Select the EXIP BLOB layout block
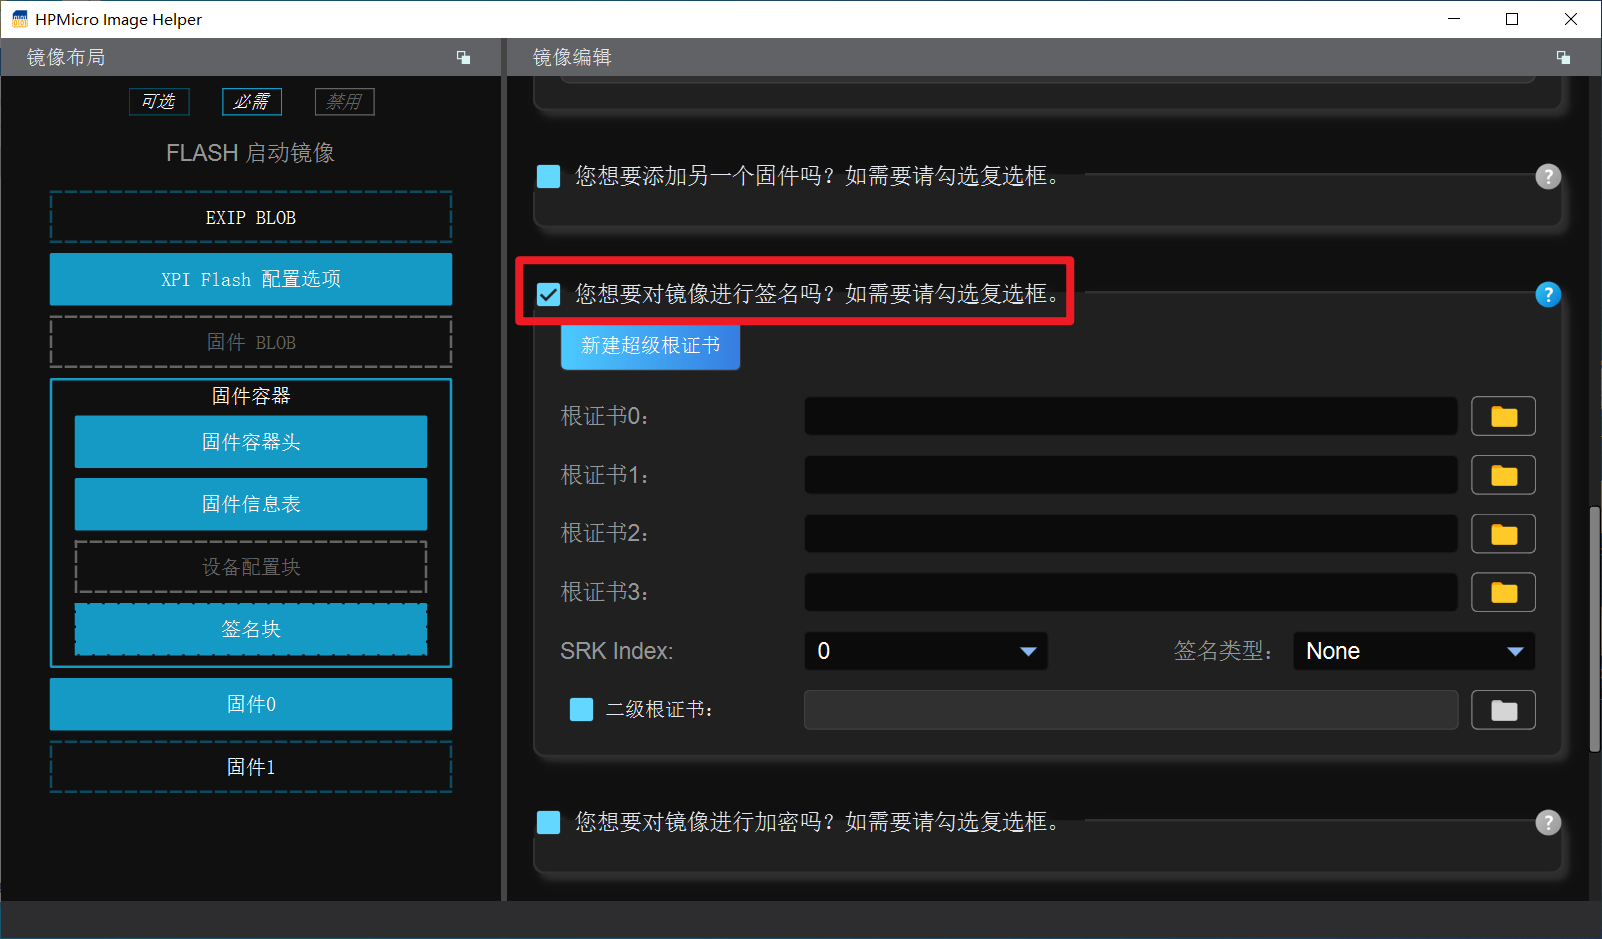Viewport: 1602px width, 939px height. point(251,217)
